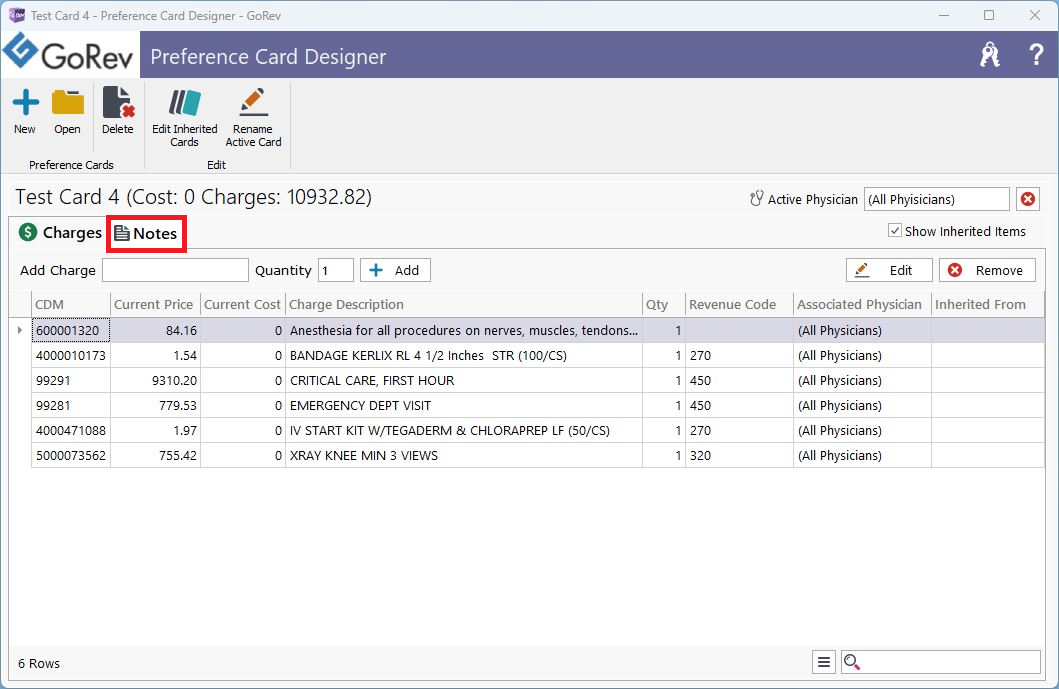Image resolution: width=1059 pixels, height=689 pixels.
Task: Expand the row indicator for CDM 600001320
Action: click(x=20, y=330)
